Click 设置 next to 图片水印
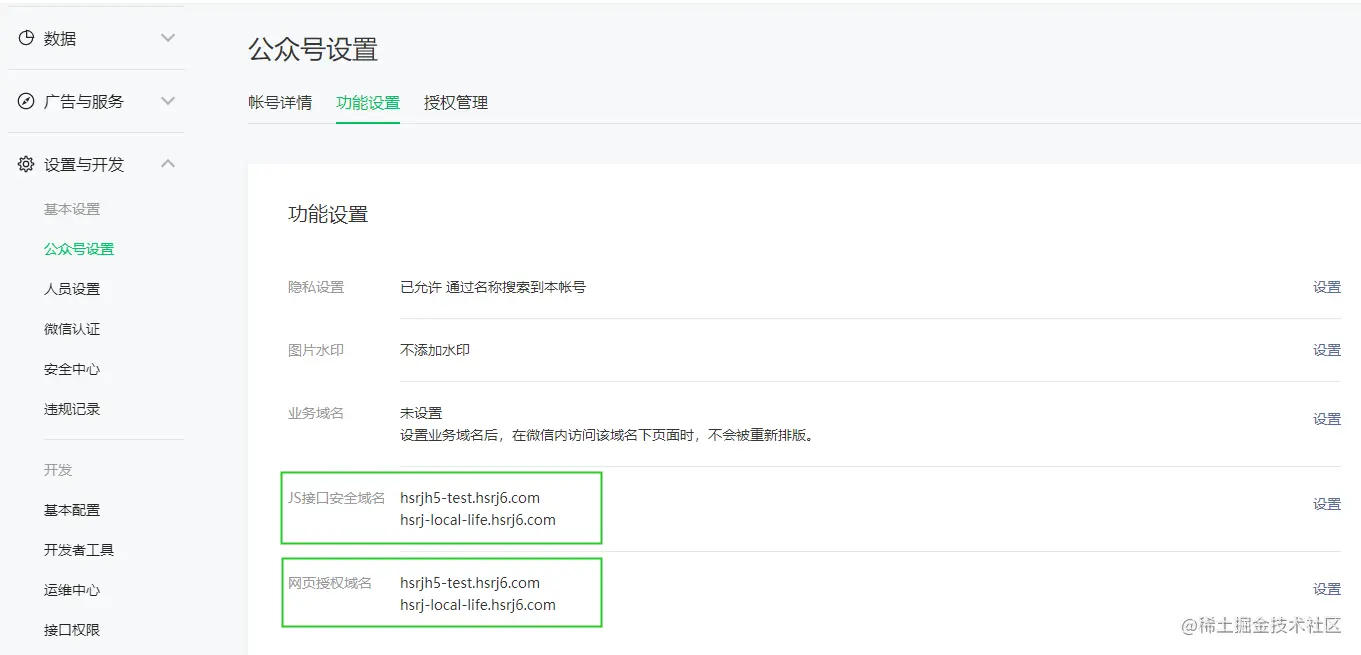1361x655 pixels. pyautogui.click(x=1326, y=349)
